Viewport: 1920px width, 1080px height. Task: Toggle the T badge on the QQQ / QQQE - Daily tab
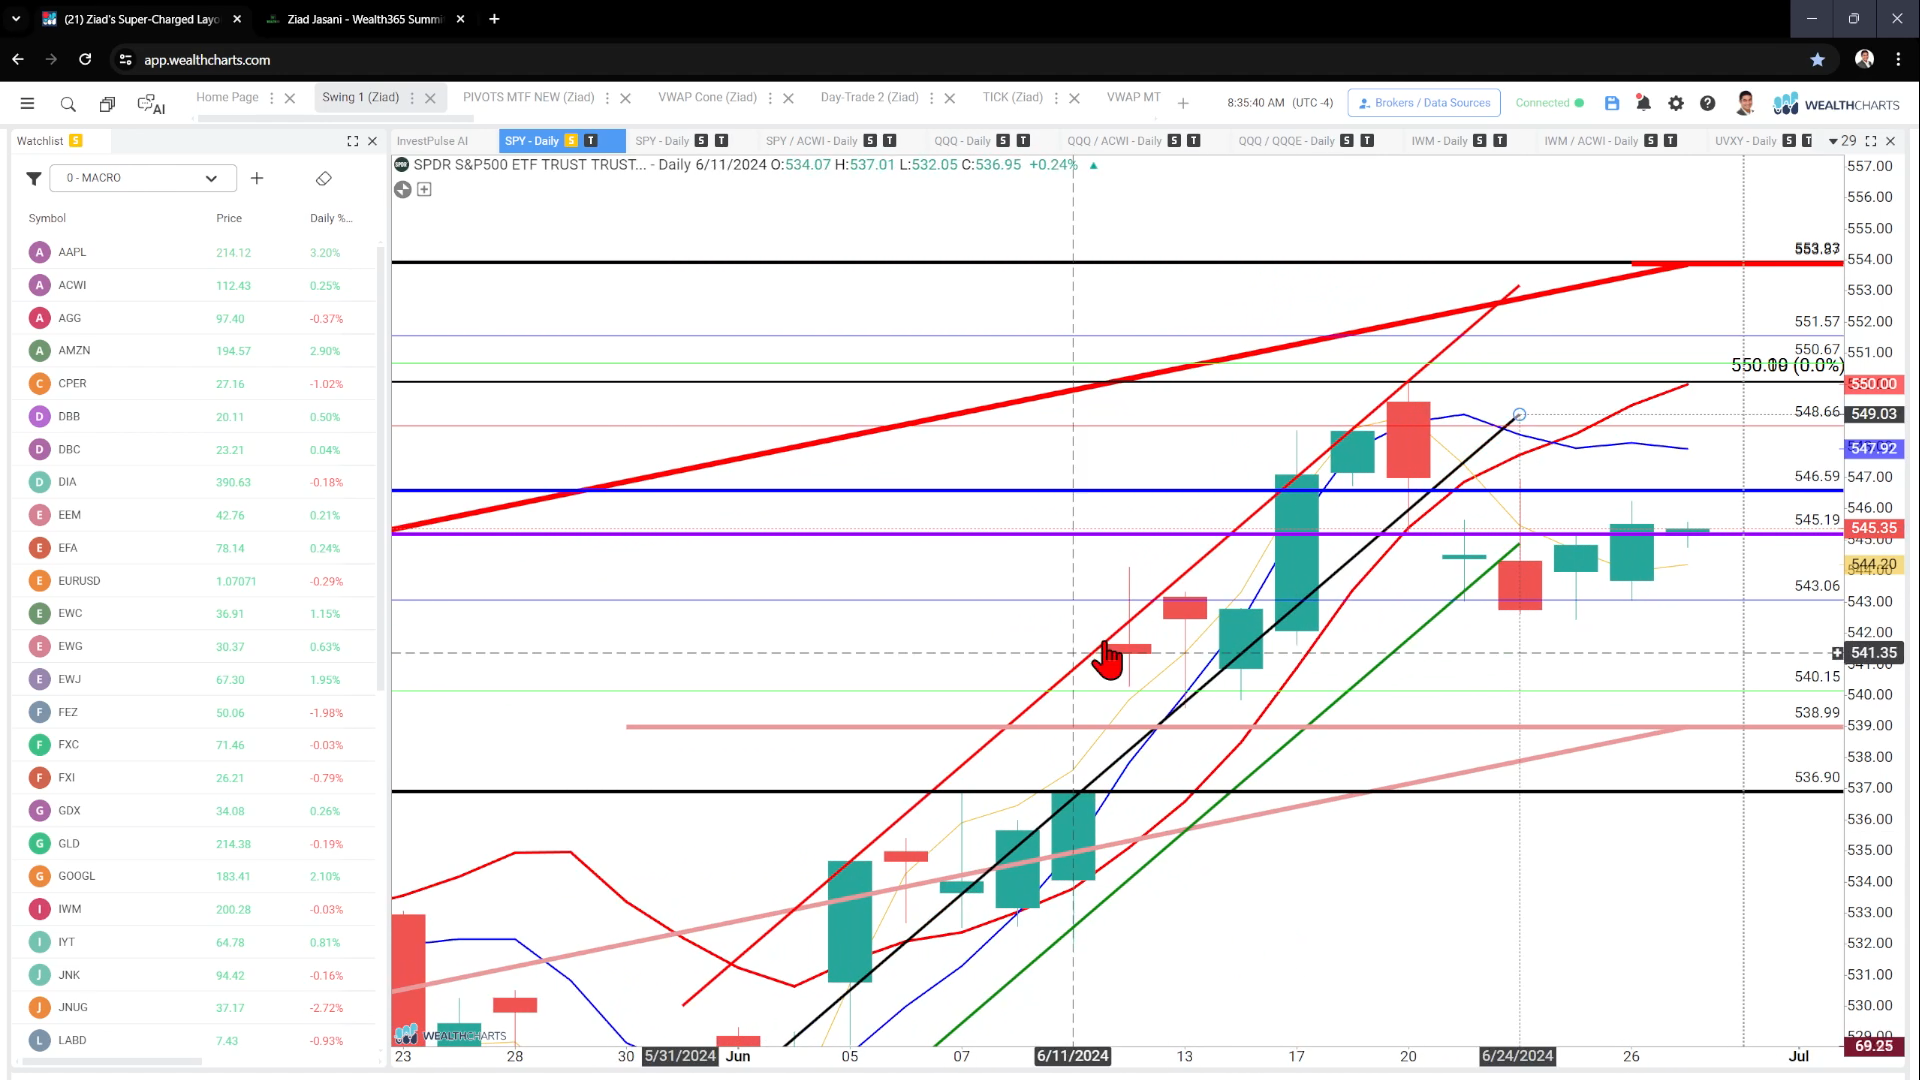coord(1367,141)
